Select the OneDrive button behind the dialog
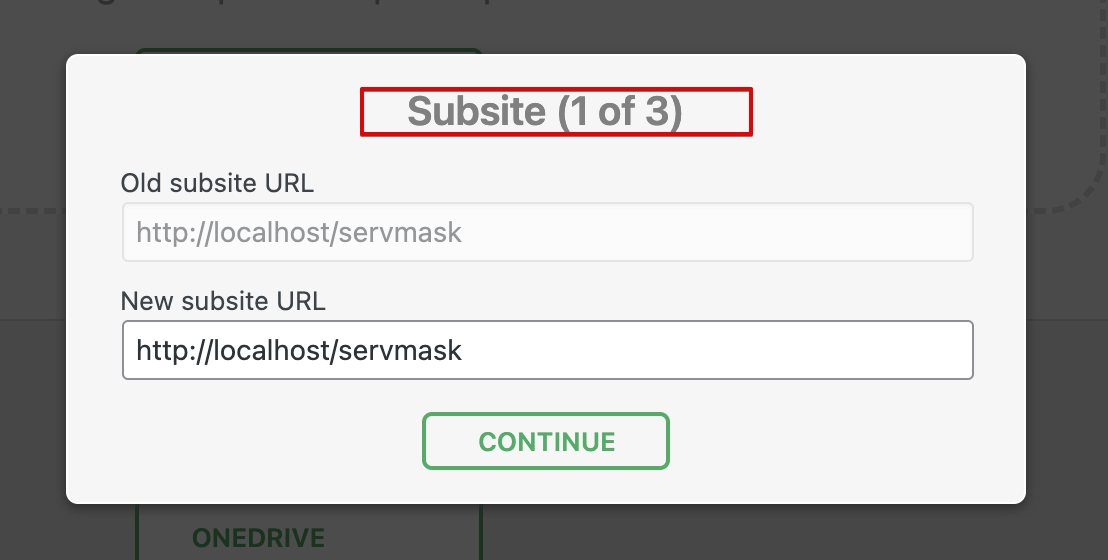 pos(259,539)
